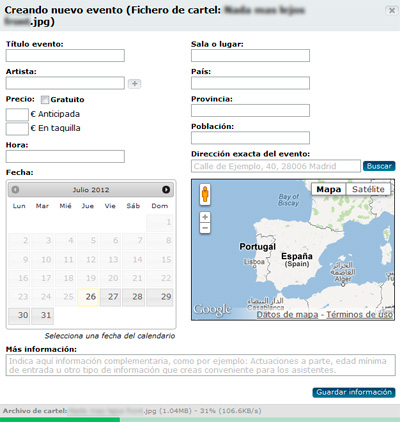Click the upload progress bar
This screenshot has height=422, width=400.
200,420
